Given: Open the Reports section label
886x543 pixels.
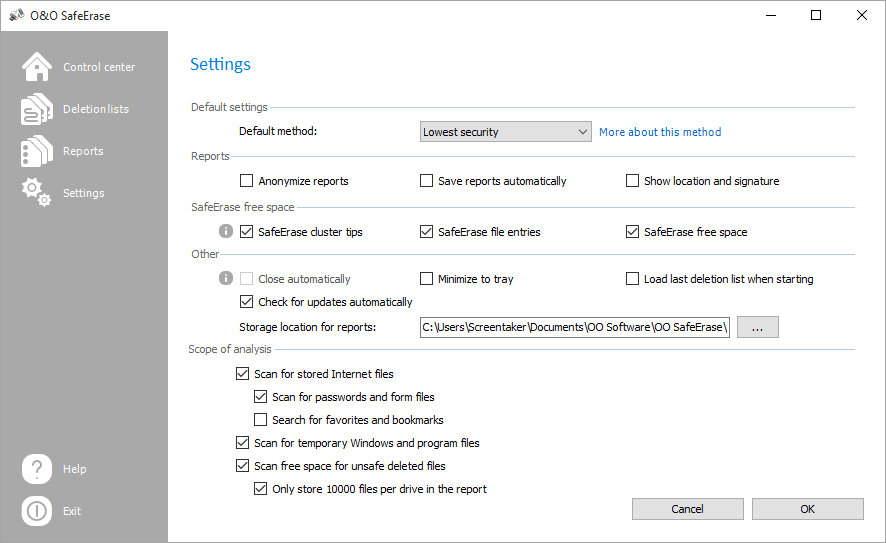Looking at the screenshot, I should 83,151.
